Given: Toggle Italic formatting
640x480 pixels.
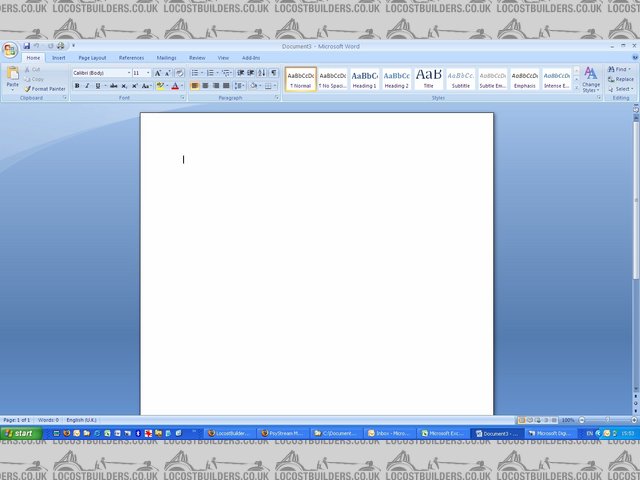Looking at the screenshot, I should click(x=88, y=86).
